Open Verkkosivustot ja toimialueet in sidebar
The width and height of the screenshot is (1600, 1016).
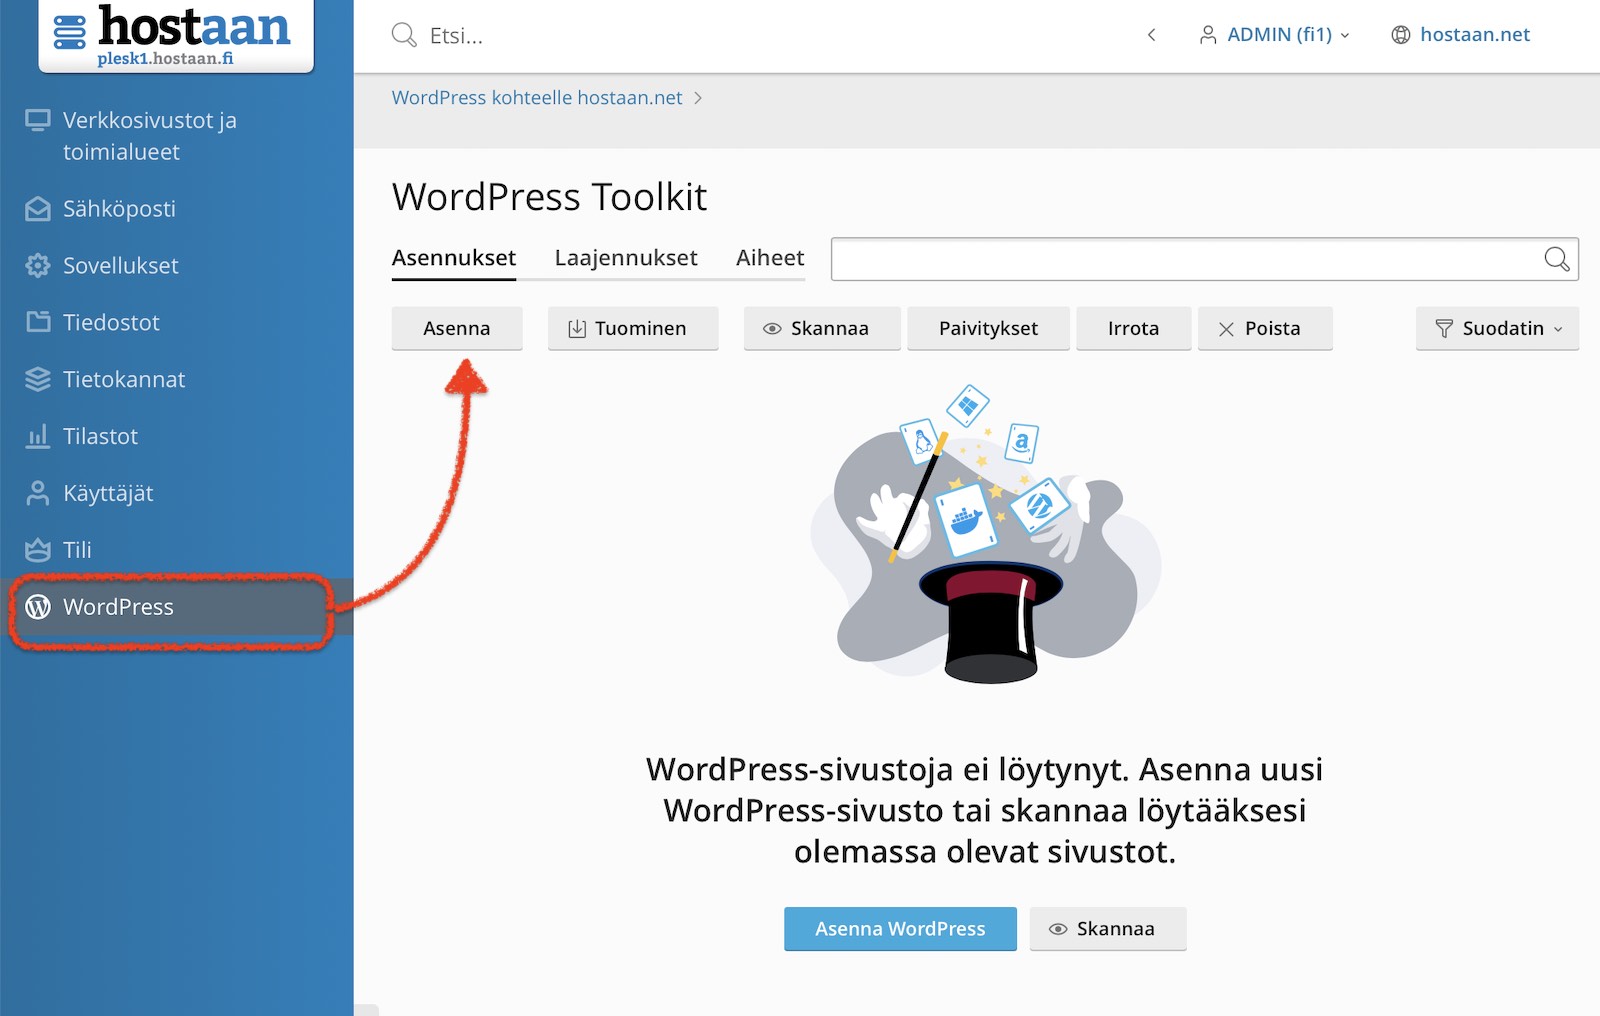(177, 136)
